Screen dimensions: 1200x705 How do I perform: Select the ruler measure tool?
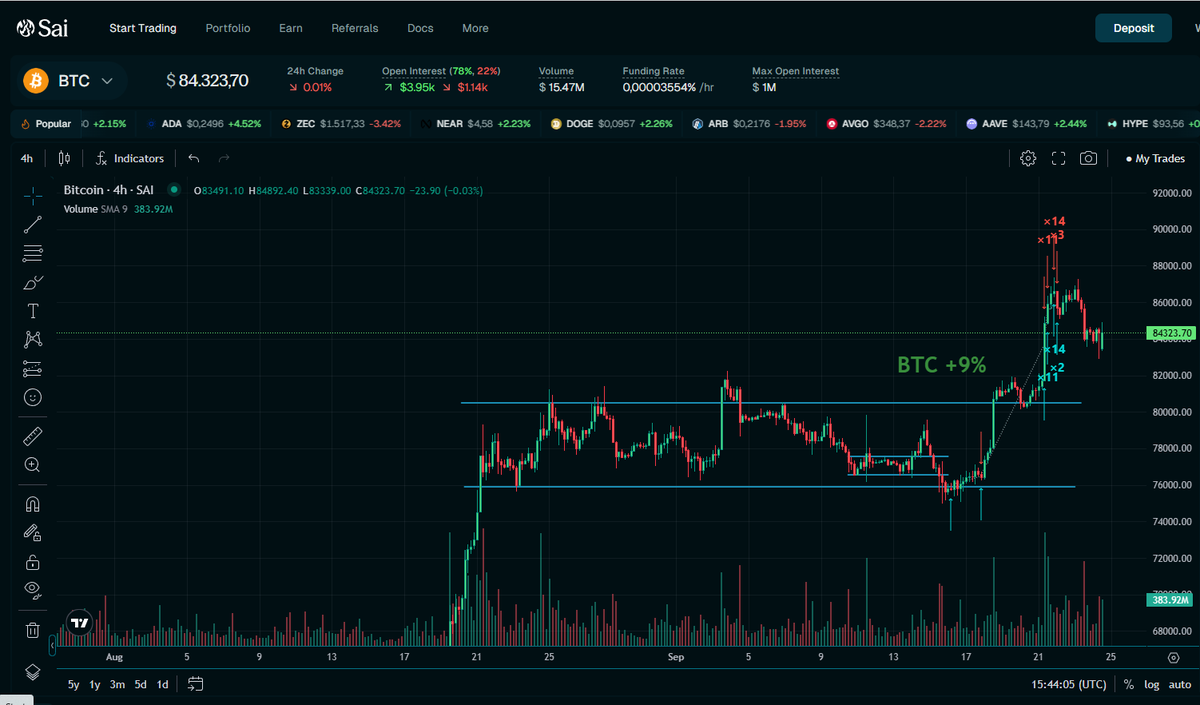pyautogui.click(x=33, y=436)
